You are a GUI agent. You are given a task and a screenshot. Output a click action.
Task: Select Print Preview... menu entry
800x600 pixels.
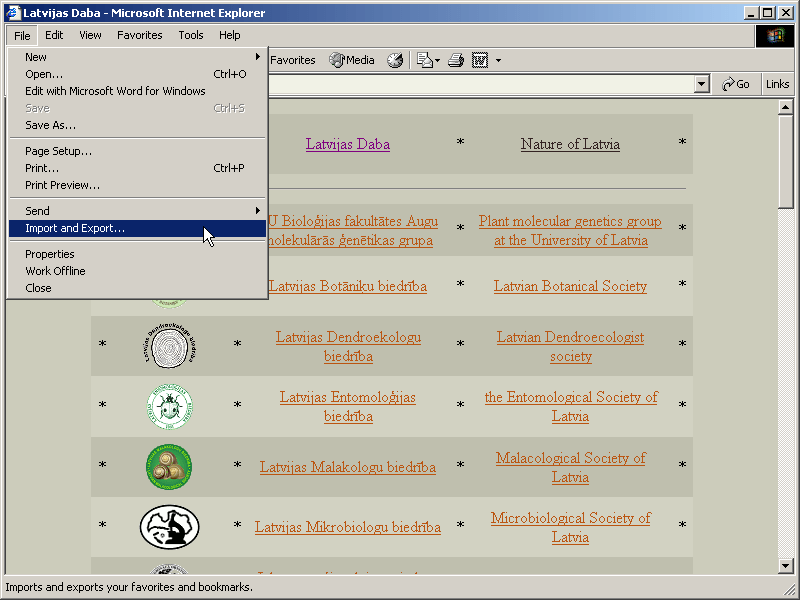(137, 185)
